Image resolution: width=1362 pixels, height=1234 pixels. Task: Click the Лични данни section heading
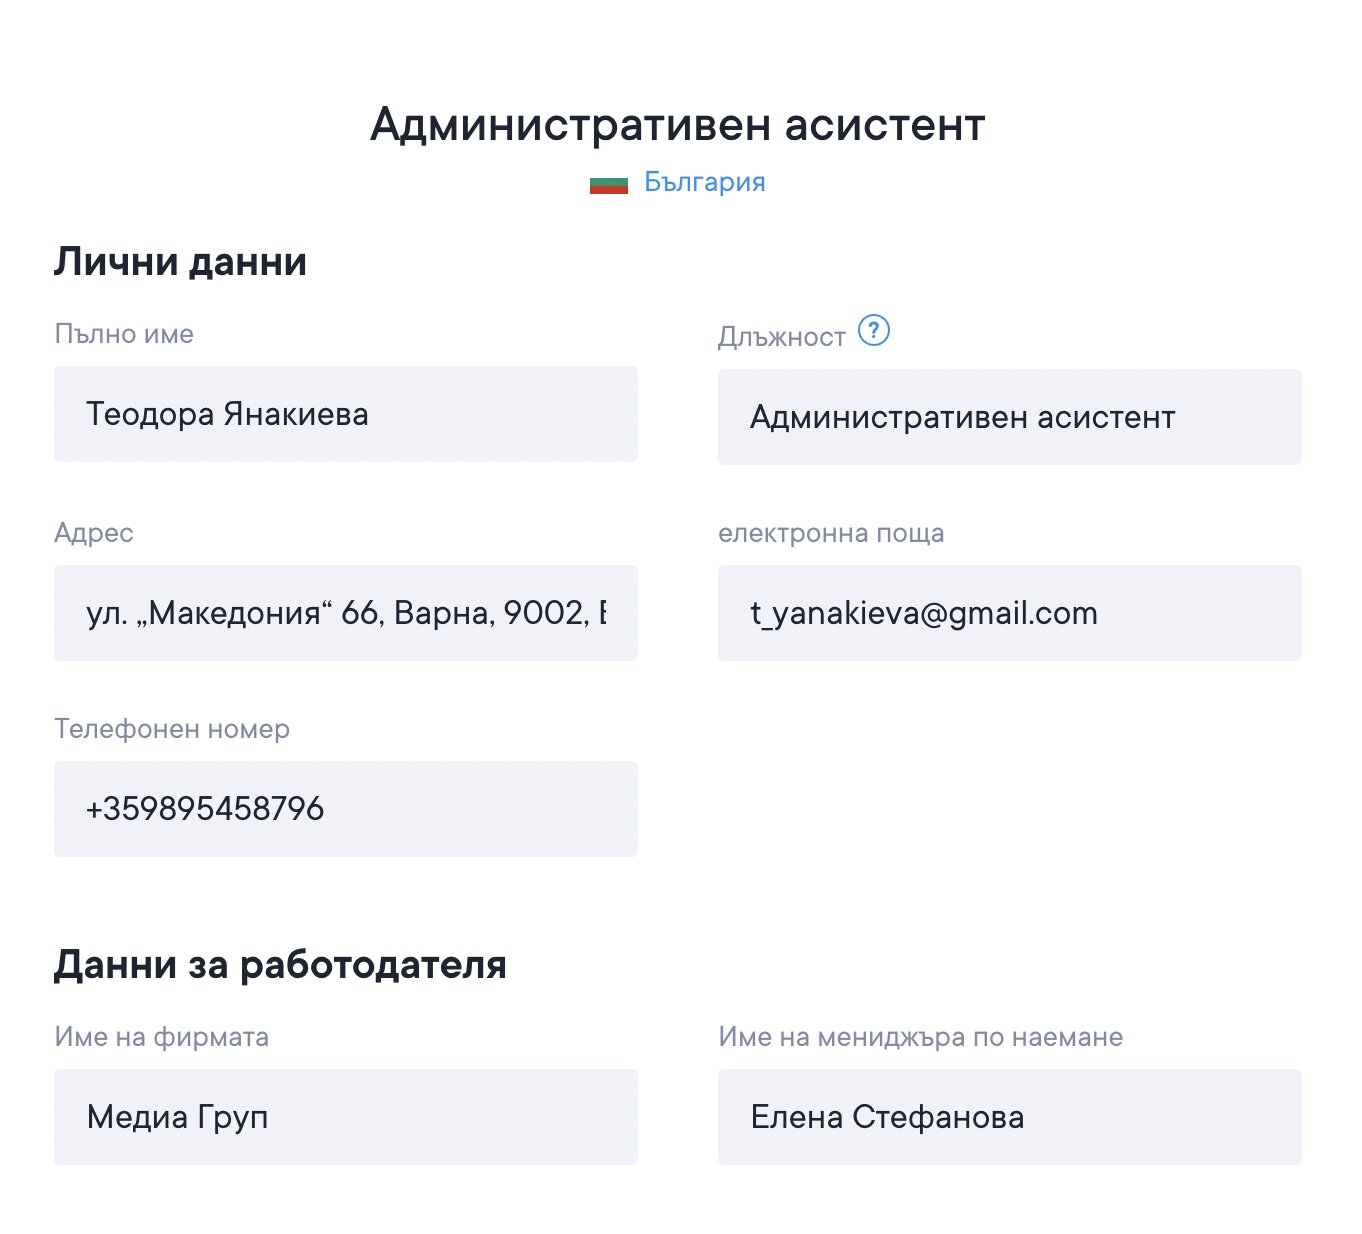(180, 262)
